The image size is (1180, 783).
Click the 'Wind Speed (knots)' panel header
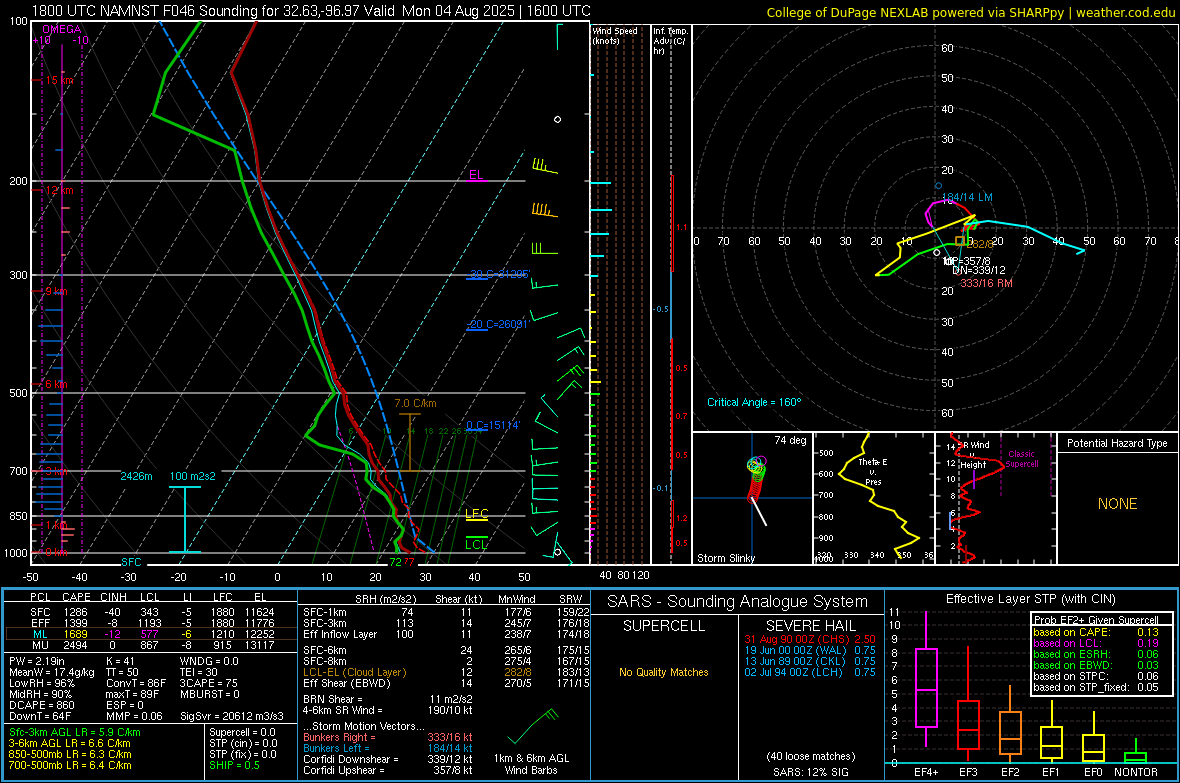[615, 36]
